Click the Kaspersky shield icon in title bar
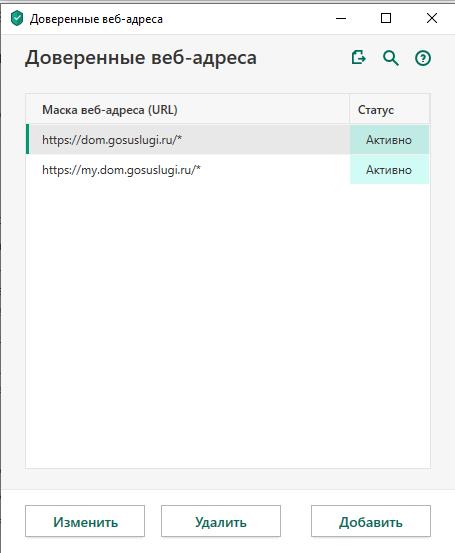The image size is (455, 553). [17, 18]
